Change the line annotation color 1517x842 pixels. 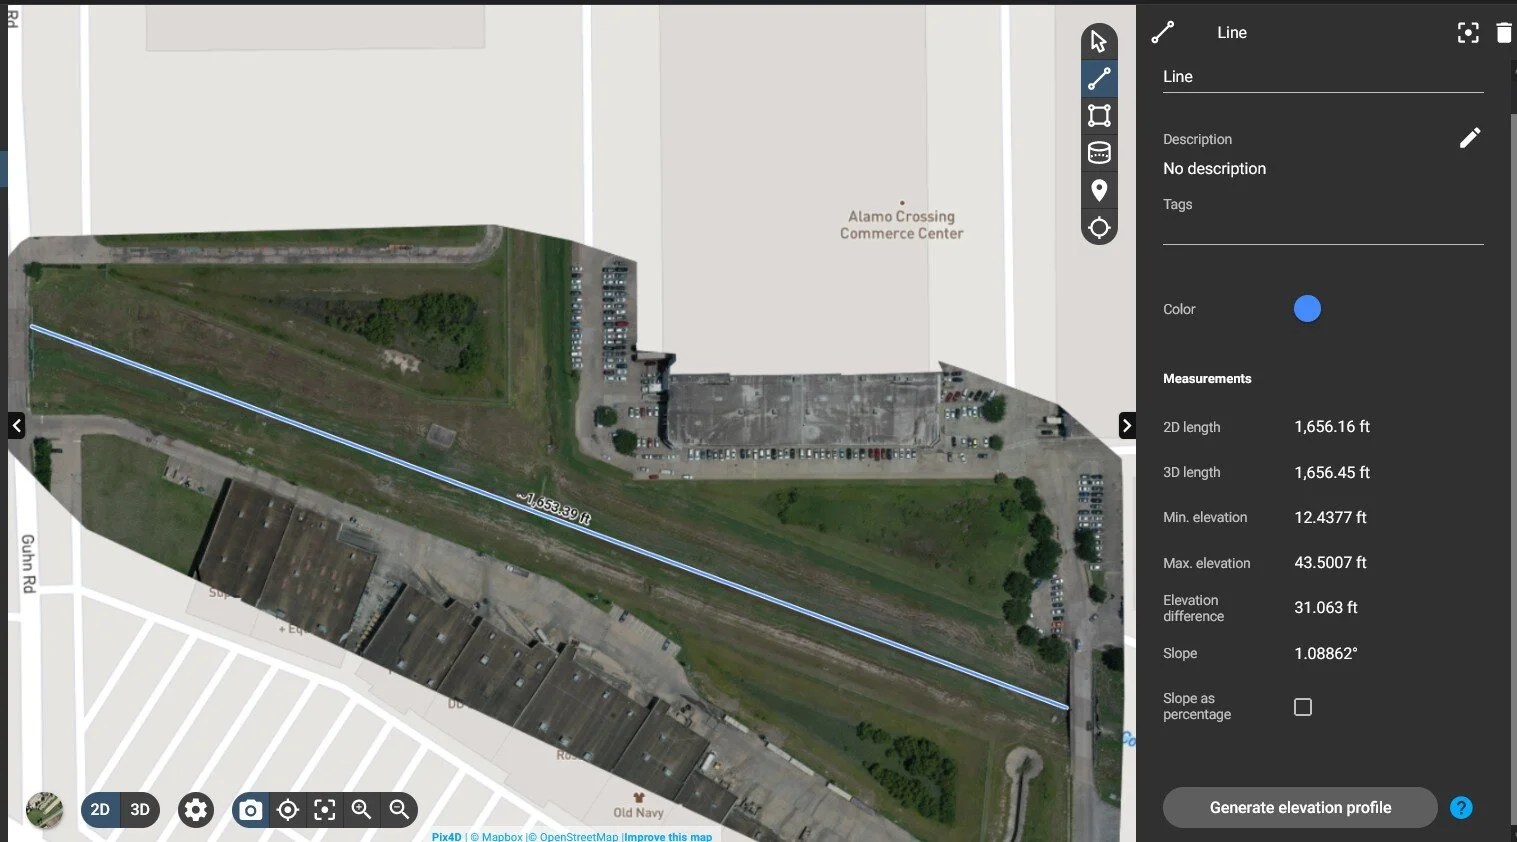[1307, 308]
